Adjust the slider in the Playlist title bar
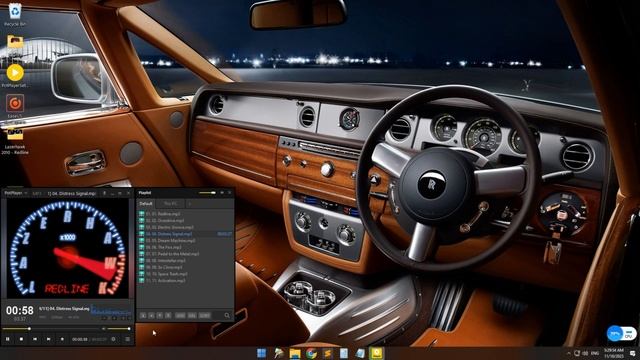The width and height of the screenshot is (640, 360). (x=207, y=193)
